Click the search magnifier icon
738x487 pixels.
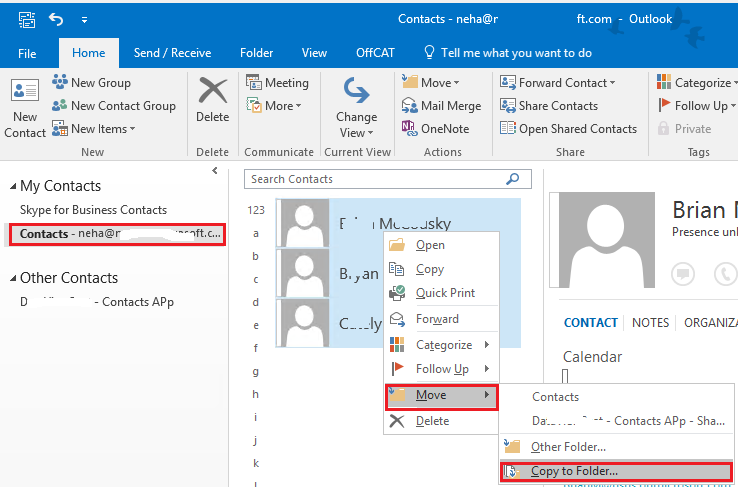click(x=512, y=179)
